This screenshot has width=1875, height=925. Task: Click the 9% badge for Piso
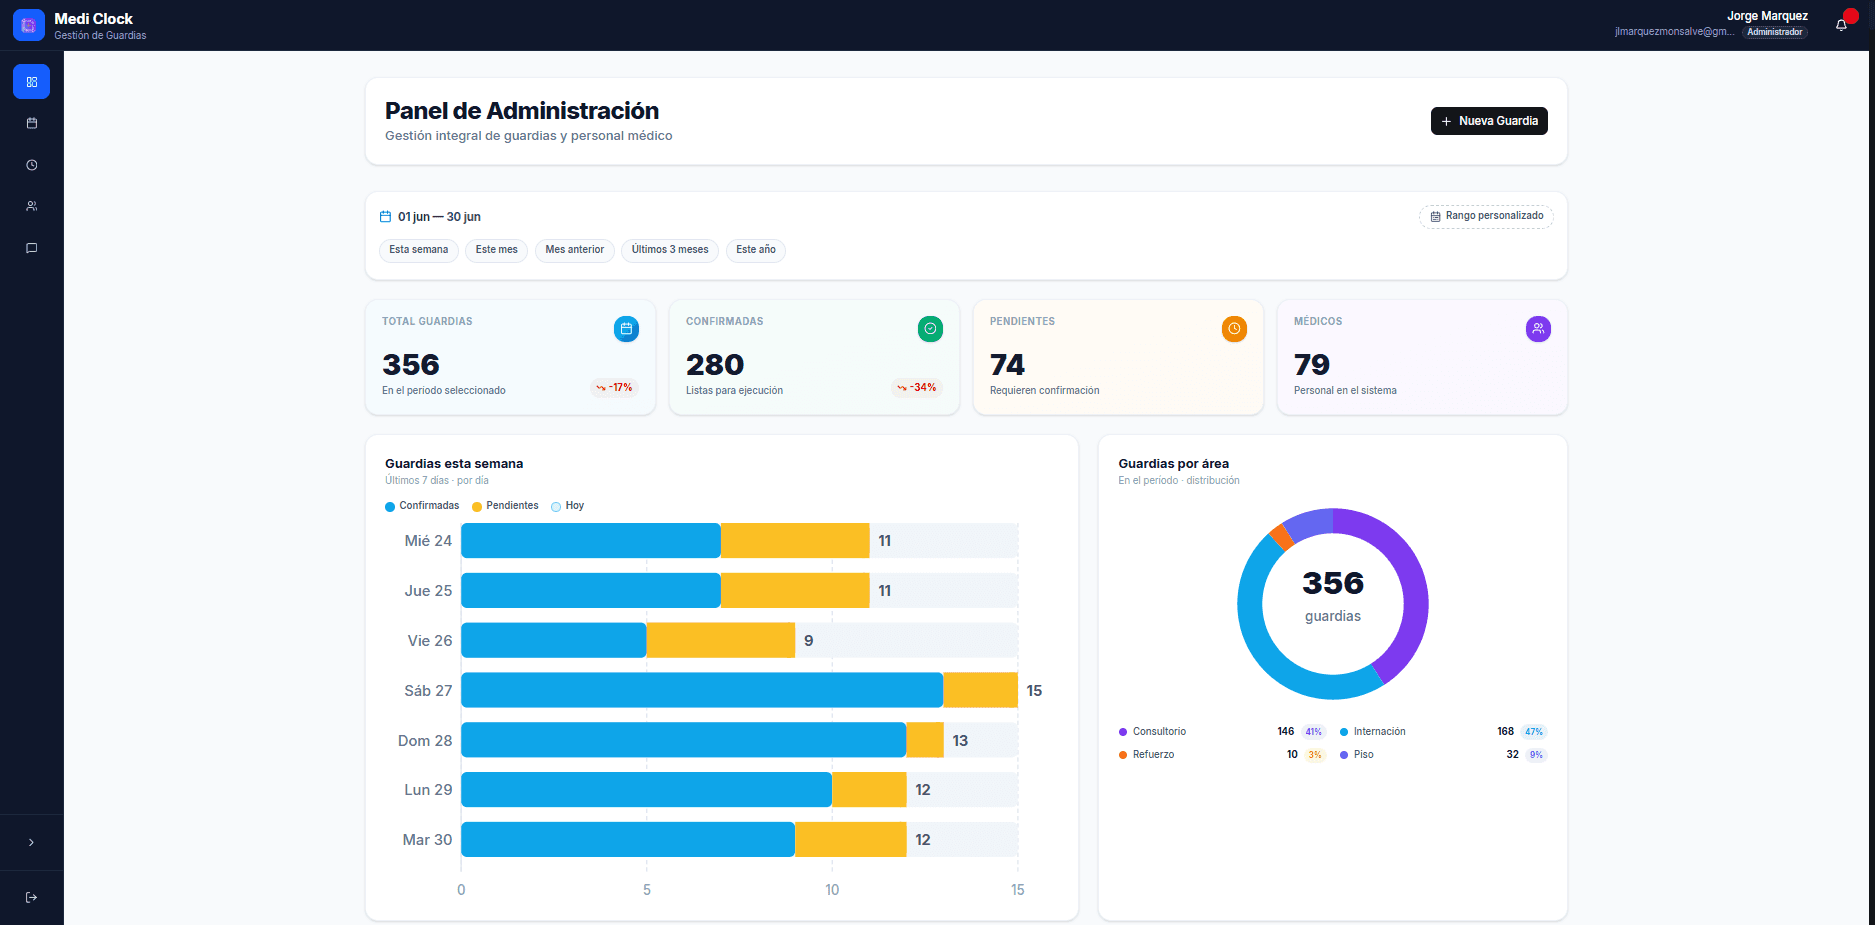(x=1536, y=755)
